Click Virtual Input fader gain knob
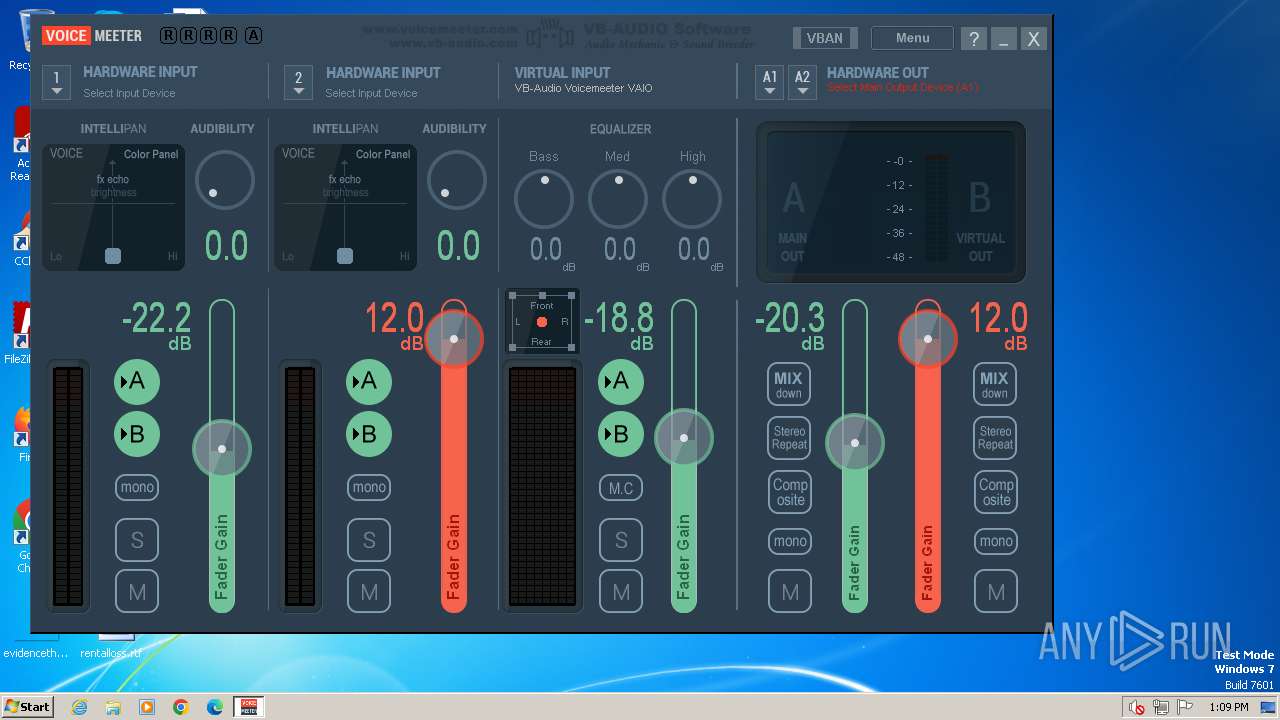This screenshot has height=720, width=1280. tap(684, 438)
